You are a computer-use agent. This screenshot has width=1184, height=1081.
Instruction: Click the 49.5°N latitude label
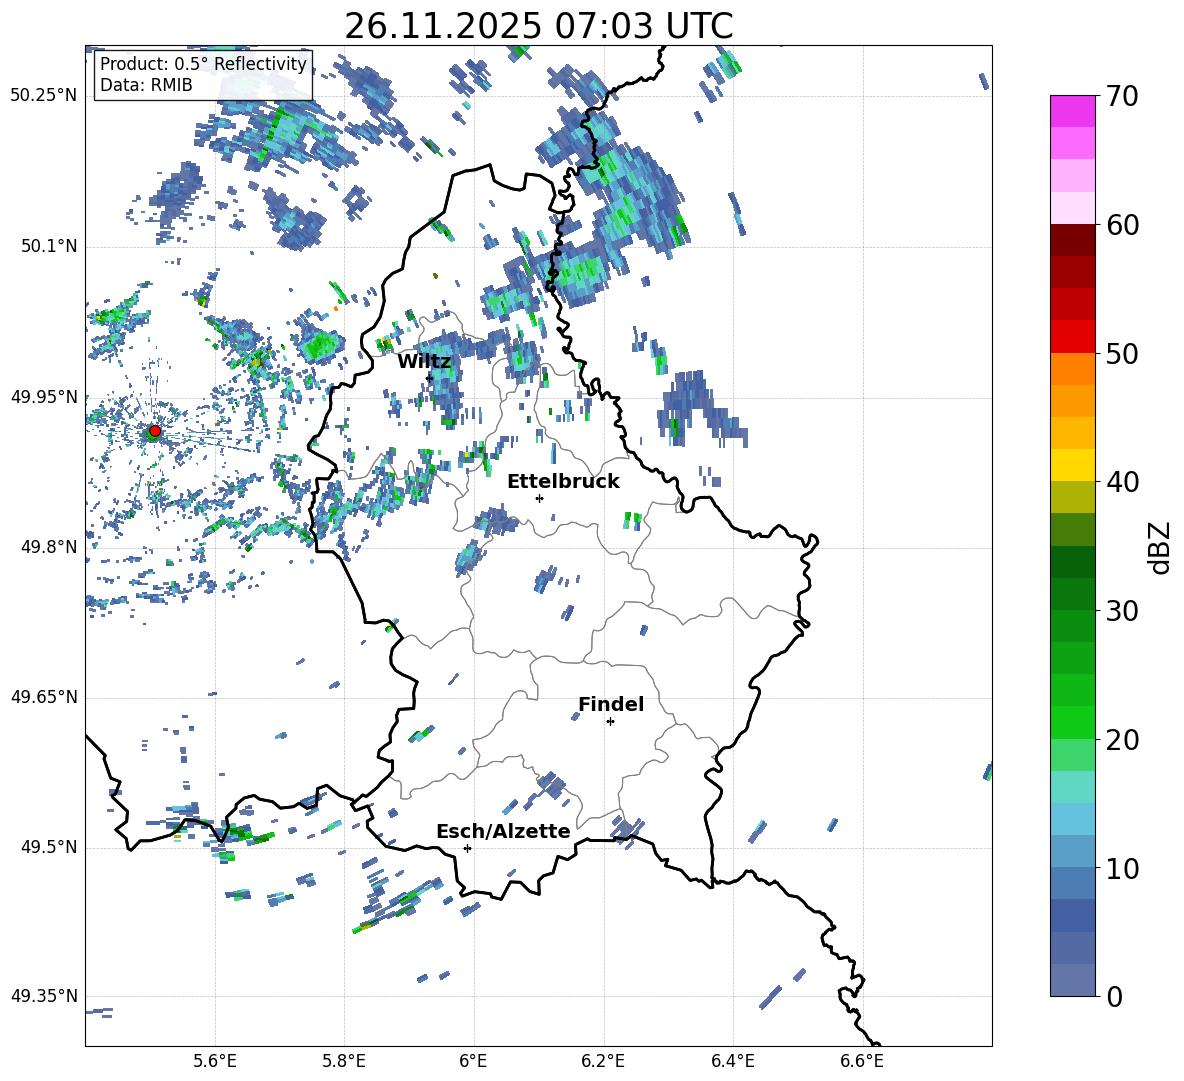point(48,847)
